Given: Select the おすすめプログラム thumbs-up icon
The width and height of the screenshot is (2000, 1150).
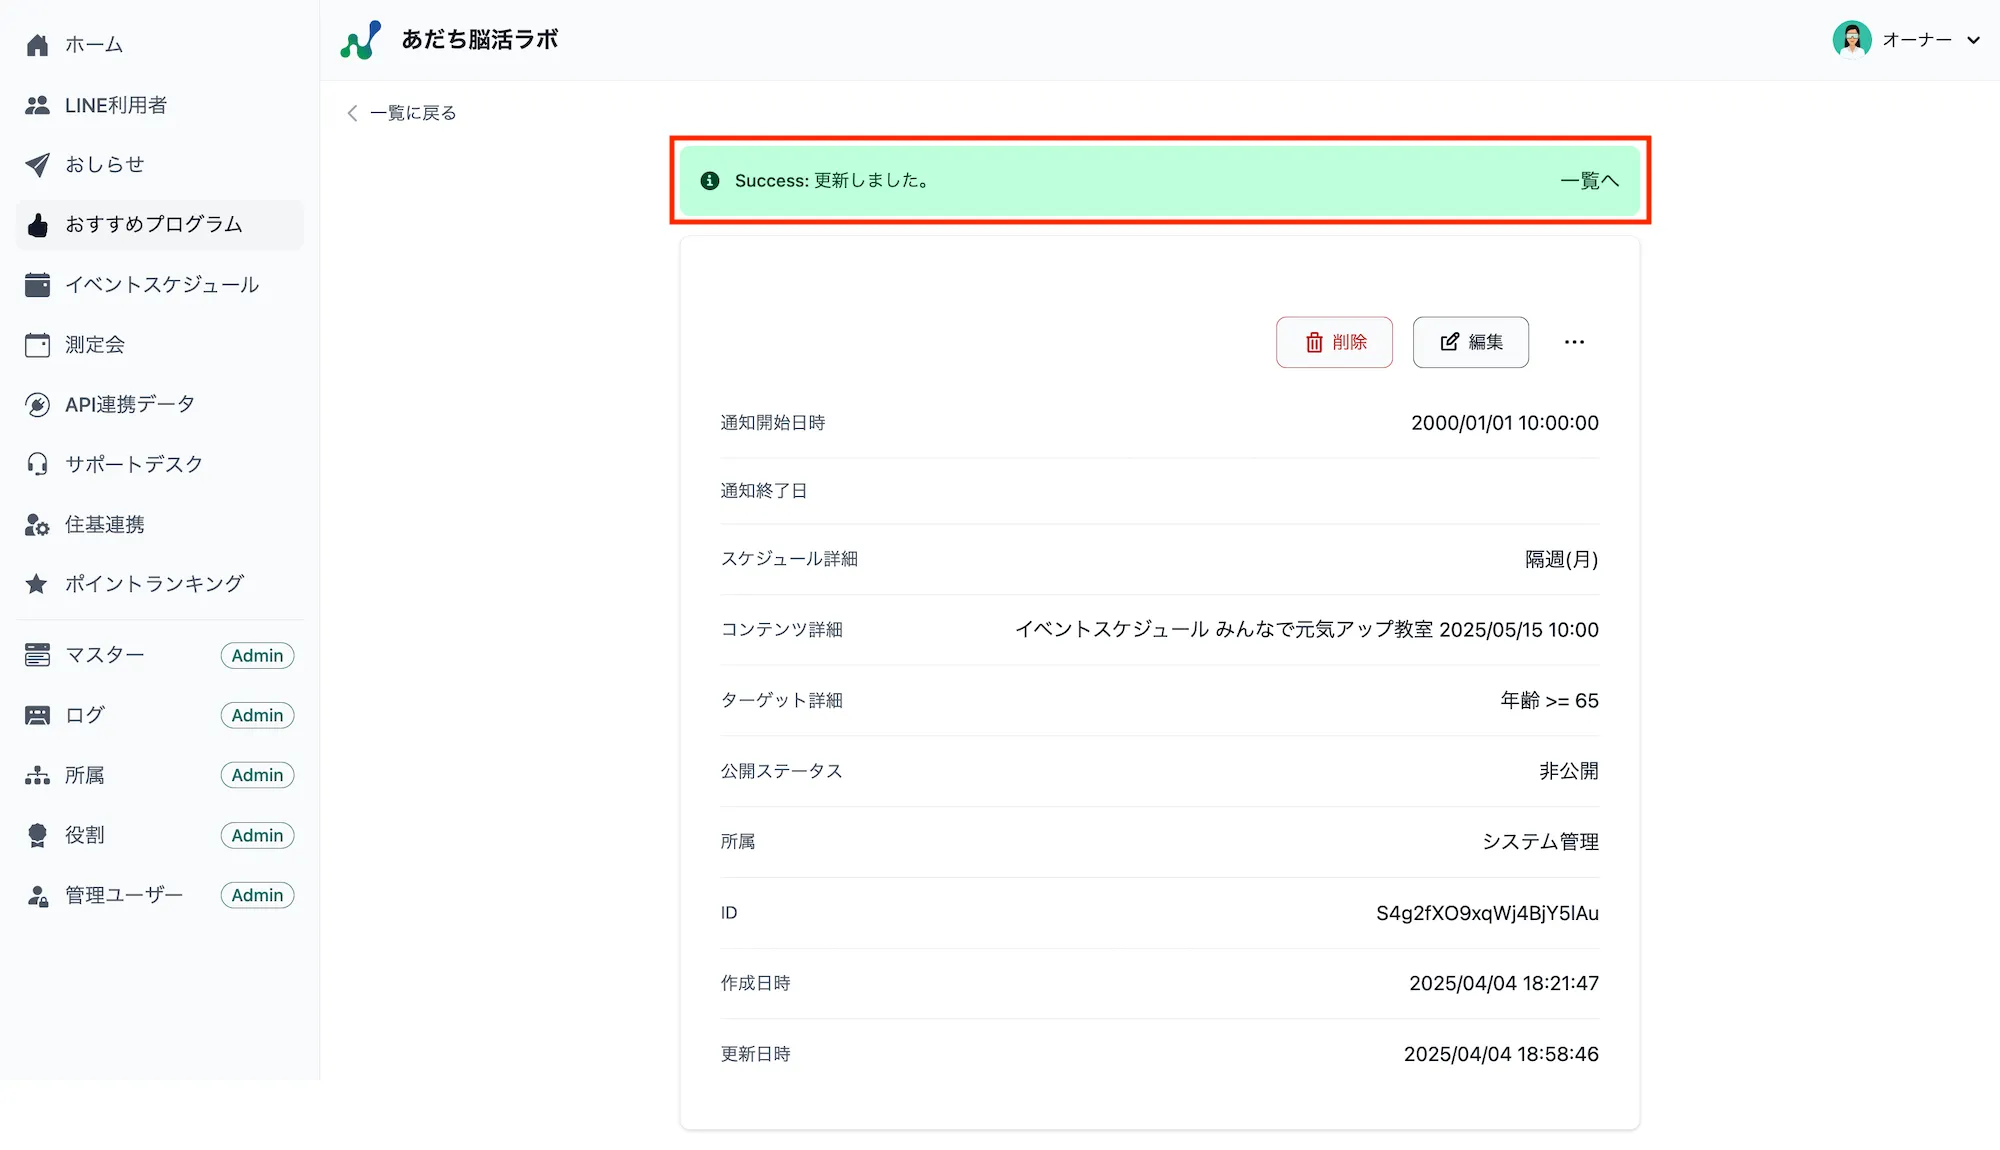Looking at the screenshot, I should [37, 225].
